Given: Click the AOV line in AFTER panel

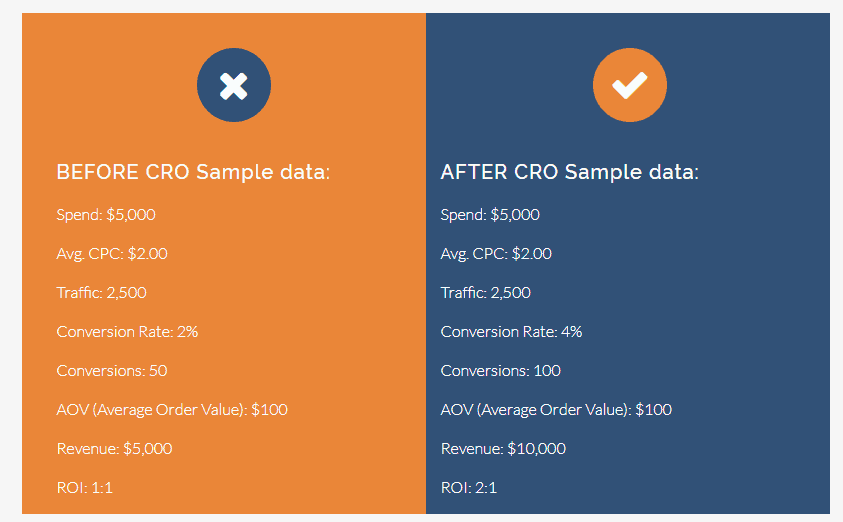Looking at the screenshot, I should 556,410.
